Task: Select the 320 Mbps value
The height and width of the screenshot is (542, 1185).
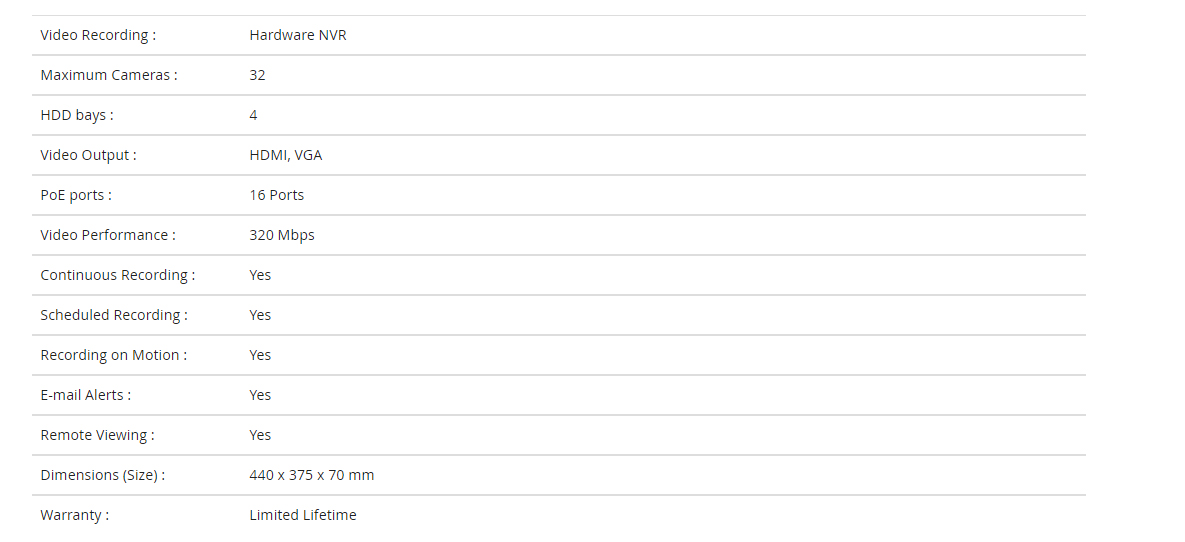Action: pyautogui.click(x=282, y=236)
